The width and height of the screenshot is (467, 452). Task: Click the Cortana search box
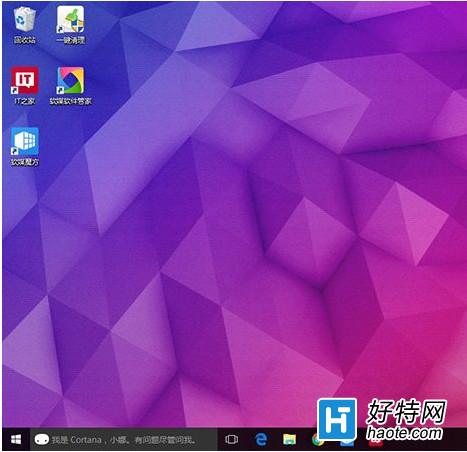pyautogui.click(x=124, y=439)
